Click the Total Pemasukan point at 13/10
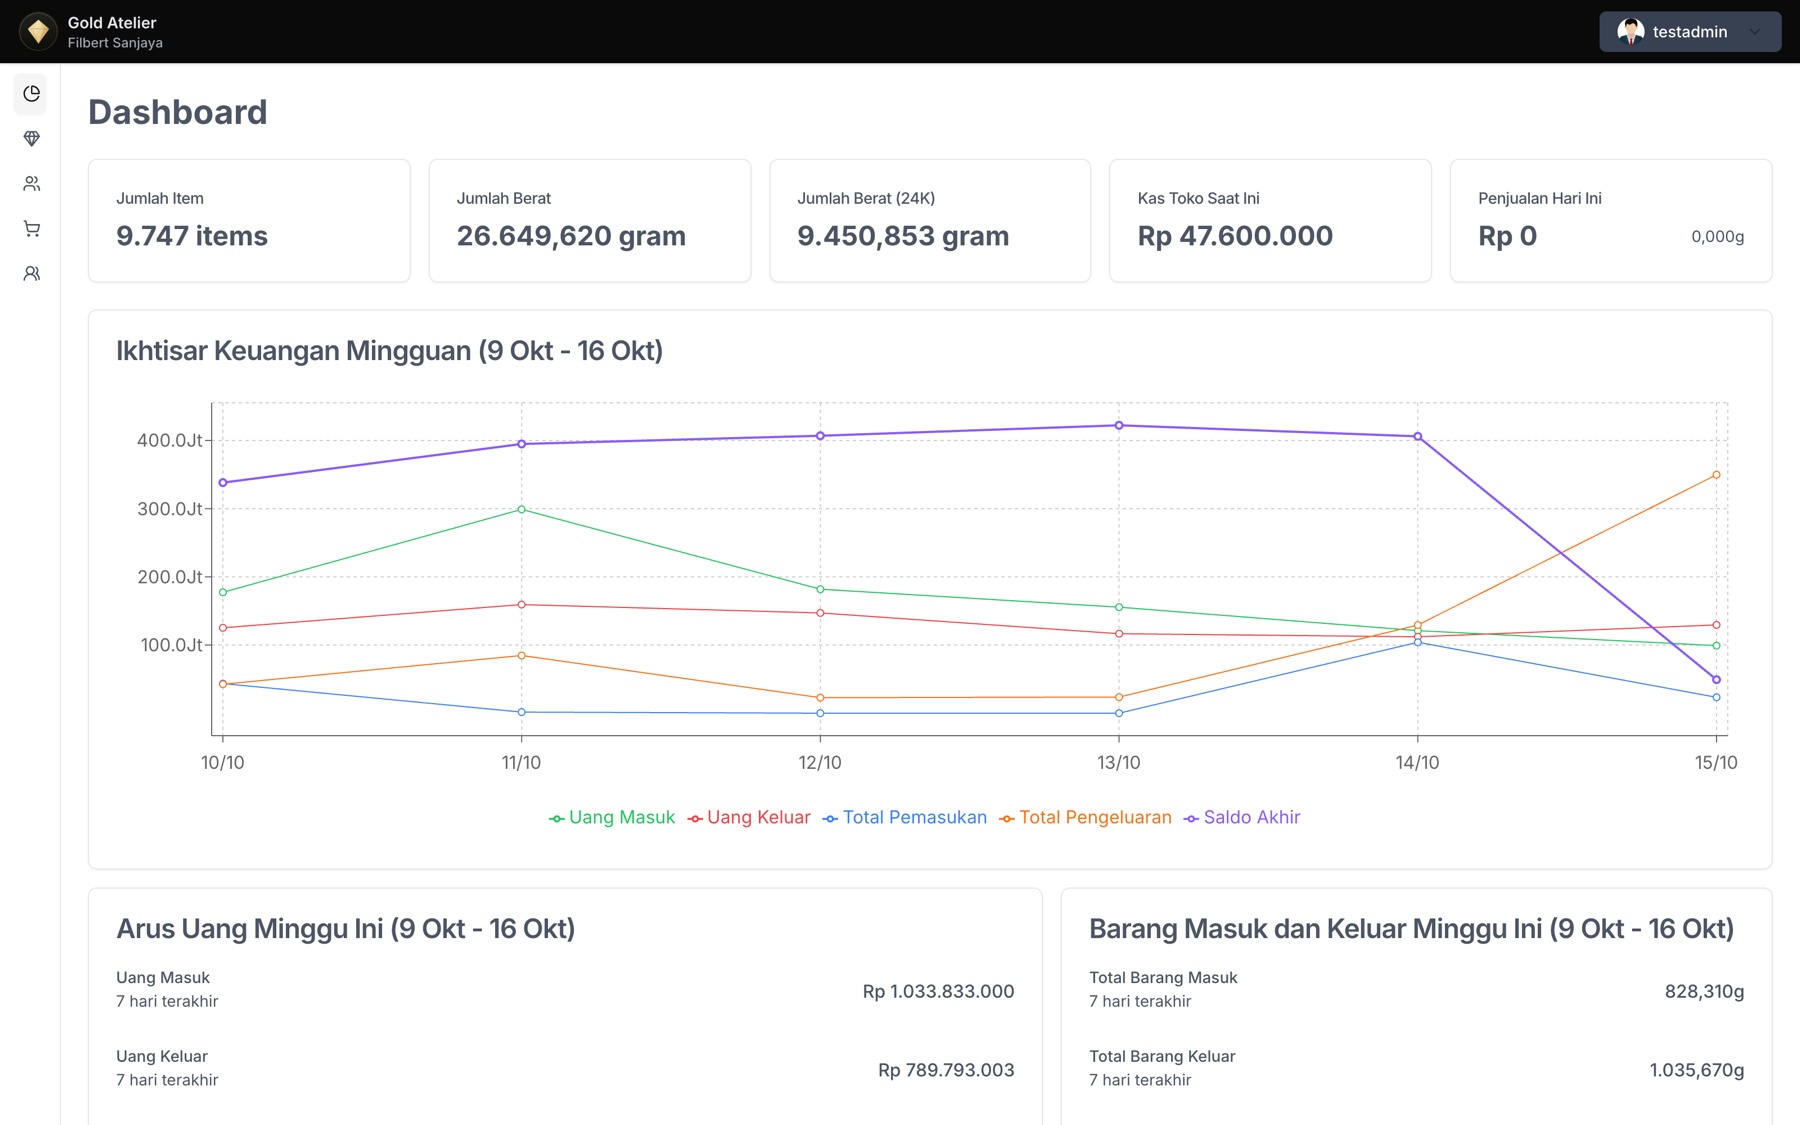This screenshot has height=1125, width=1800. click(1119, 713)
